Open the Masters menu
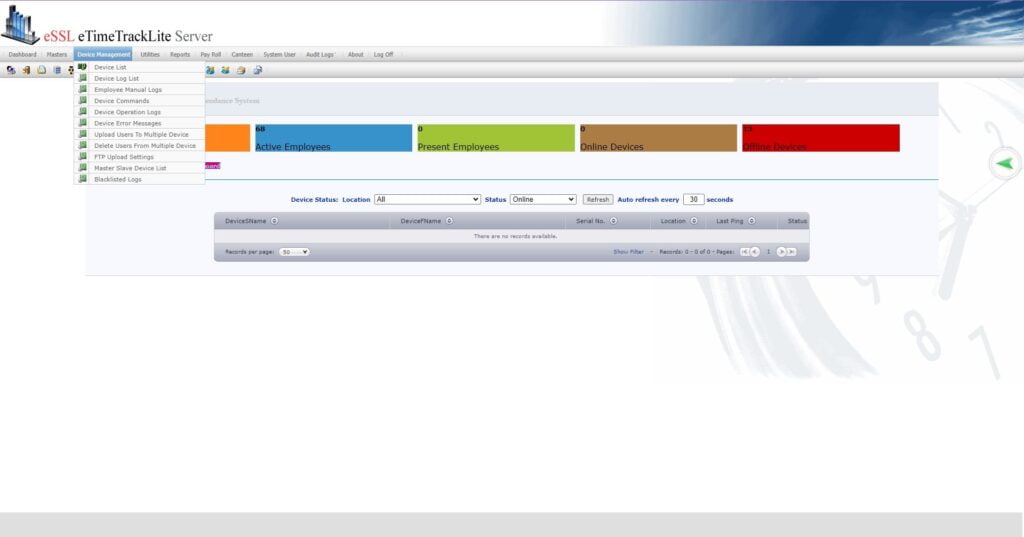1024x537 pixels. 57,54
